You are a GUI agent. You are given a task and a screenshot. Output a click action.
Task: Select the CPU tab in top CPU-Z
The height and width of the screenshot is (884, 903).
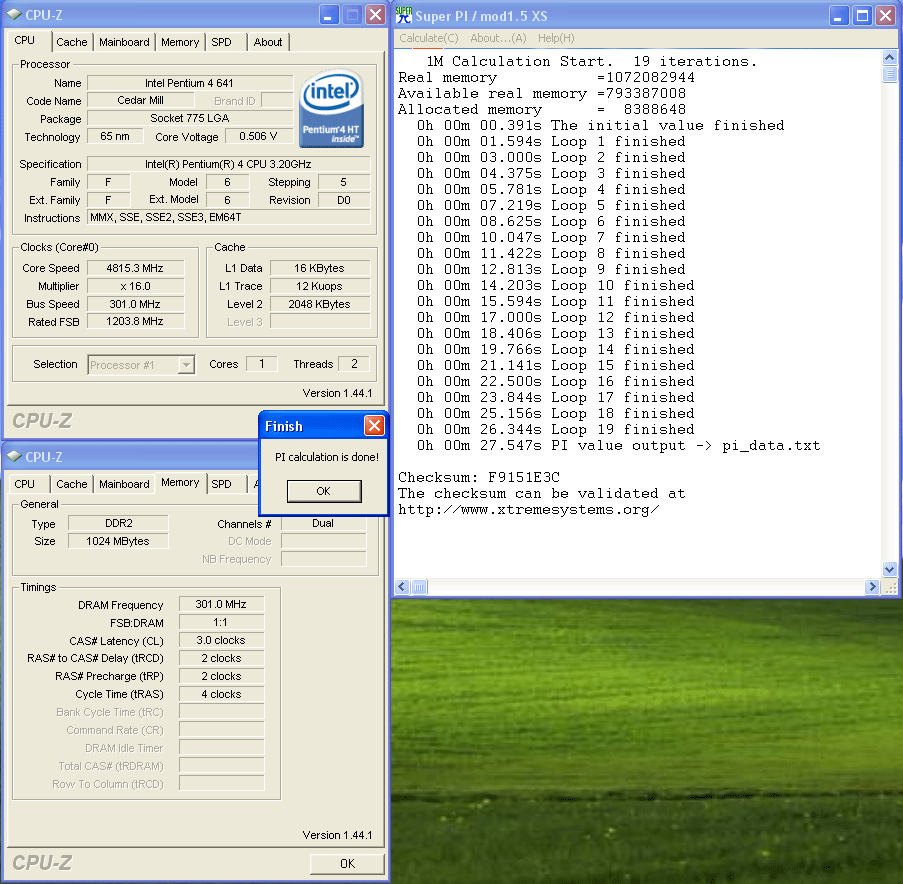25,40
